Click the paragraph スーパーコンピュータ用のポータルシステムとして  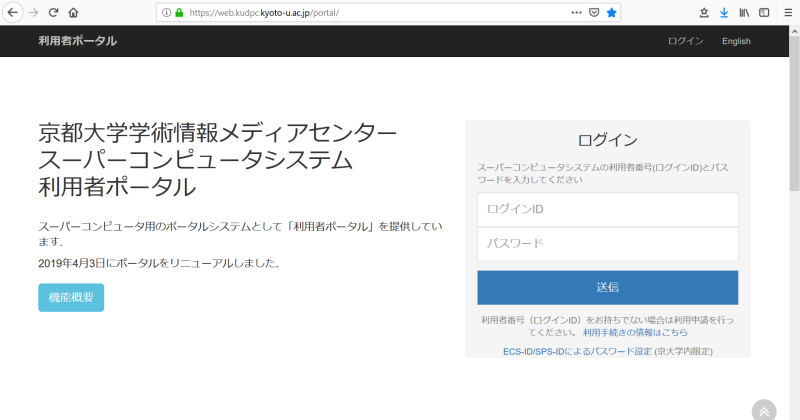240,233
